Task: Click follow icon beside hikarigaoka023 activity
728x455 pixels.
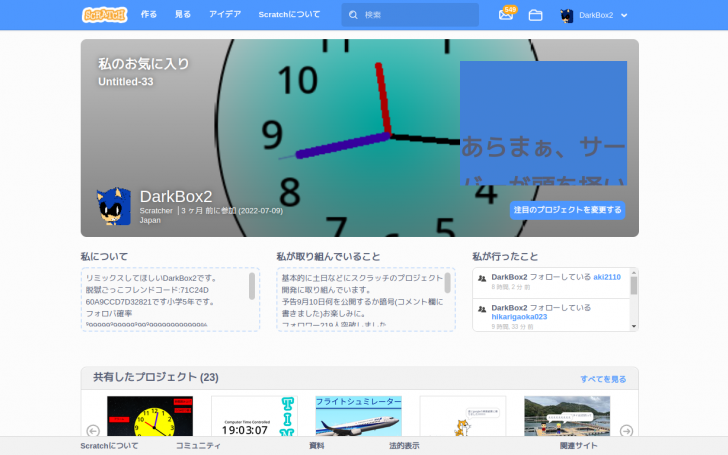Action: click(x=482, y=309)
